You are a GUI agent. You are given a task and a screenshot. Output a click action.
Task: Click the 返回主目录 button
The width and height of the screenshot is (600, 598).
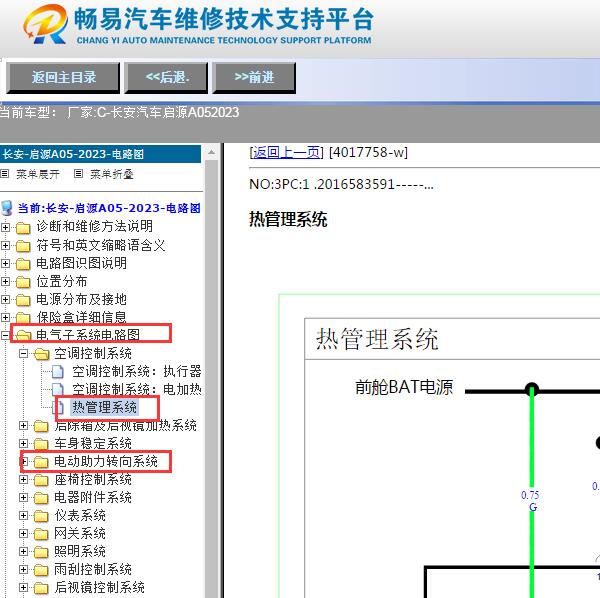click(x=63, y=78)
